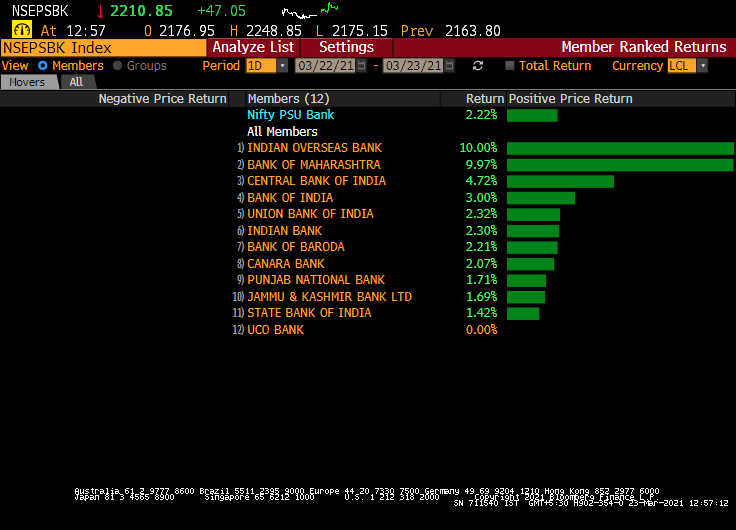This screenshot has width=736, height=530.
Task: Open the Nifty PSU Bank index link
Action: [x=290, y=115]
